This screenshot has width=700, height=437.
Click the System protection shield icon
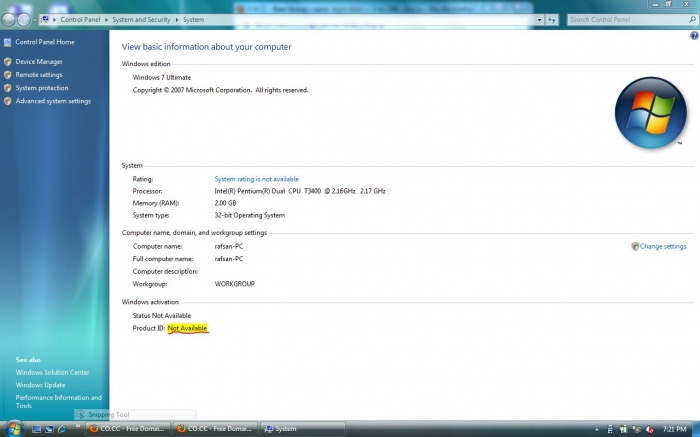tap(8, 88)
